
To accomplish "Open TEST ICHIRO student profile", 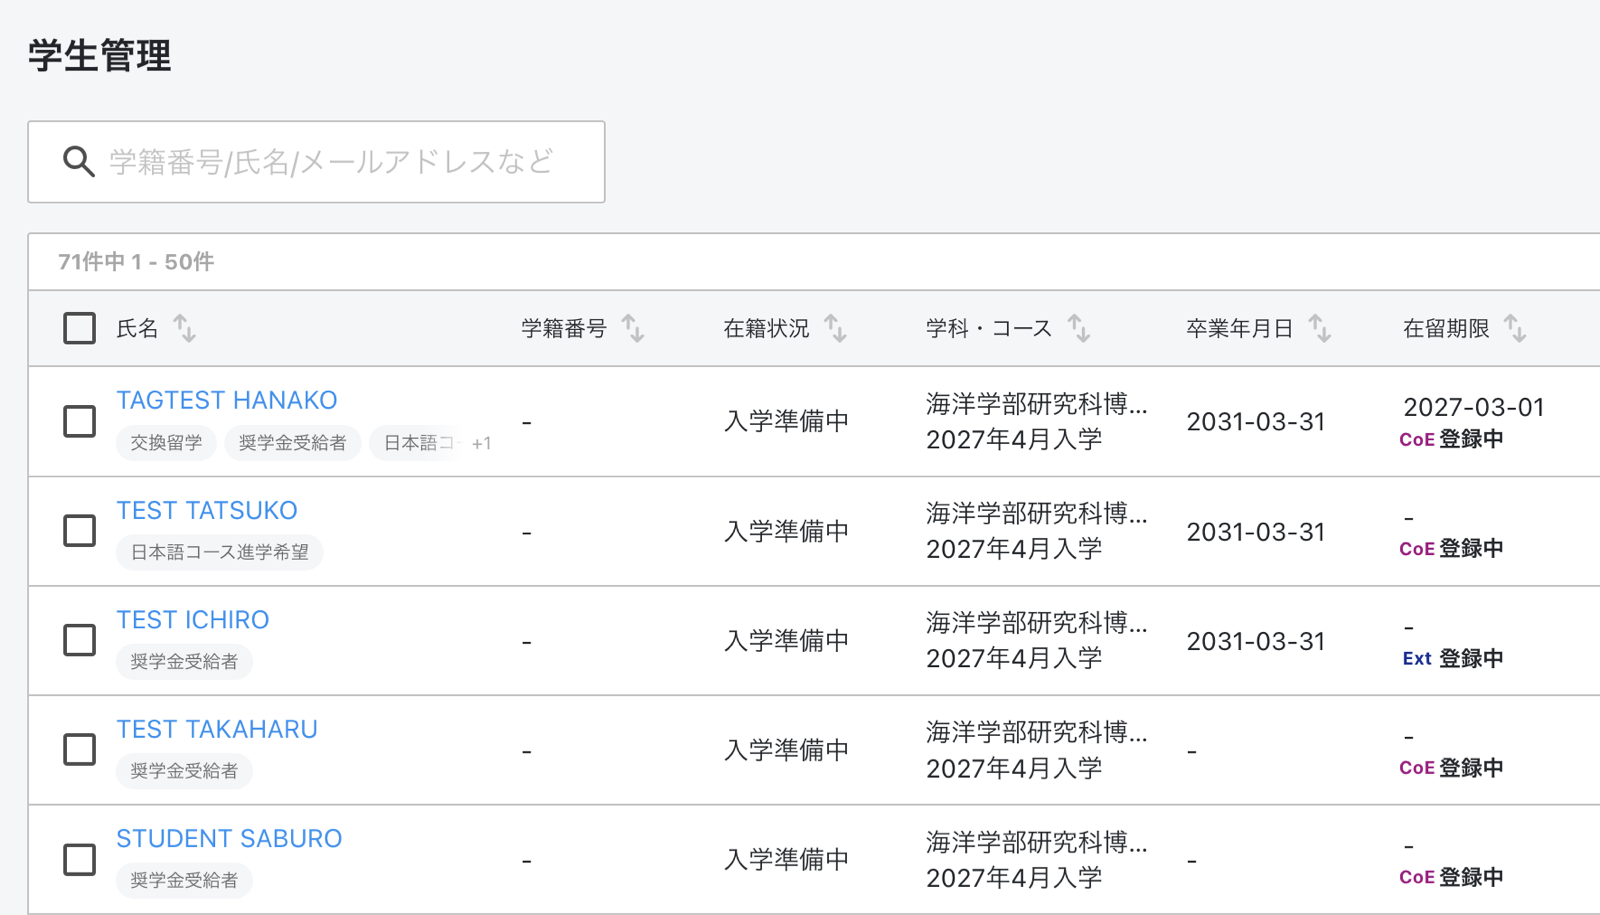I will point(193,620).
